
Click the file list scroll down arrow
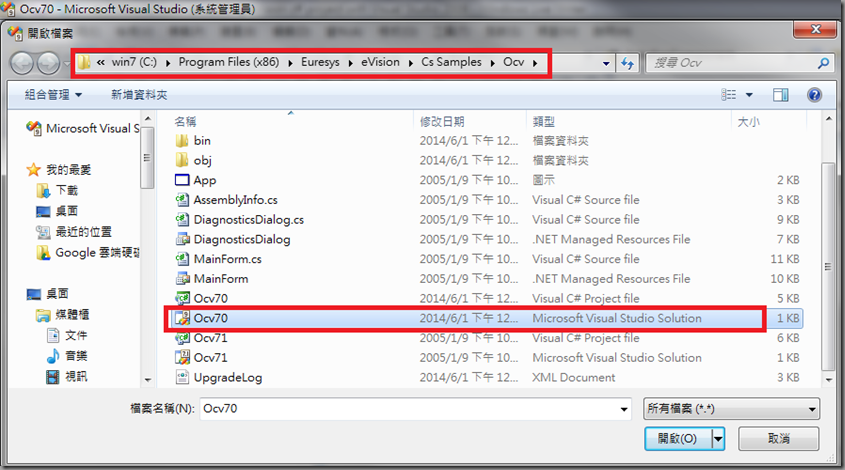coord(828,380)
